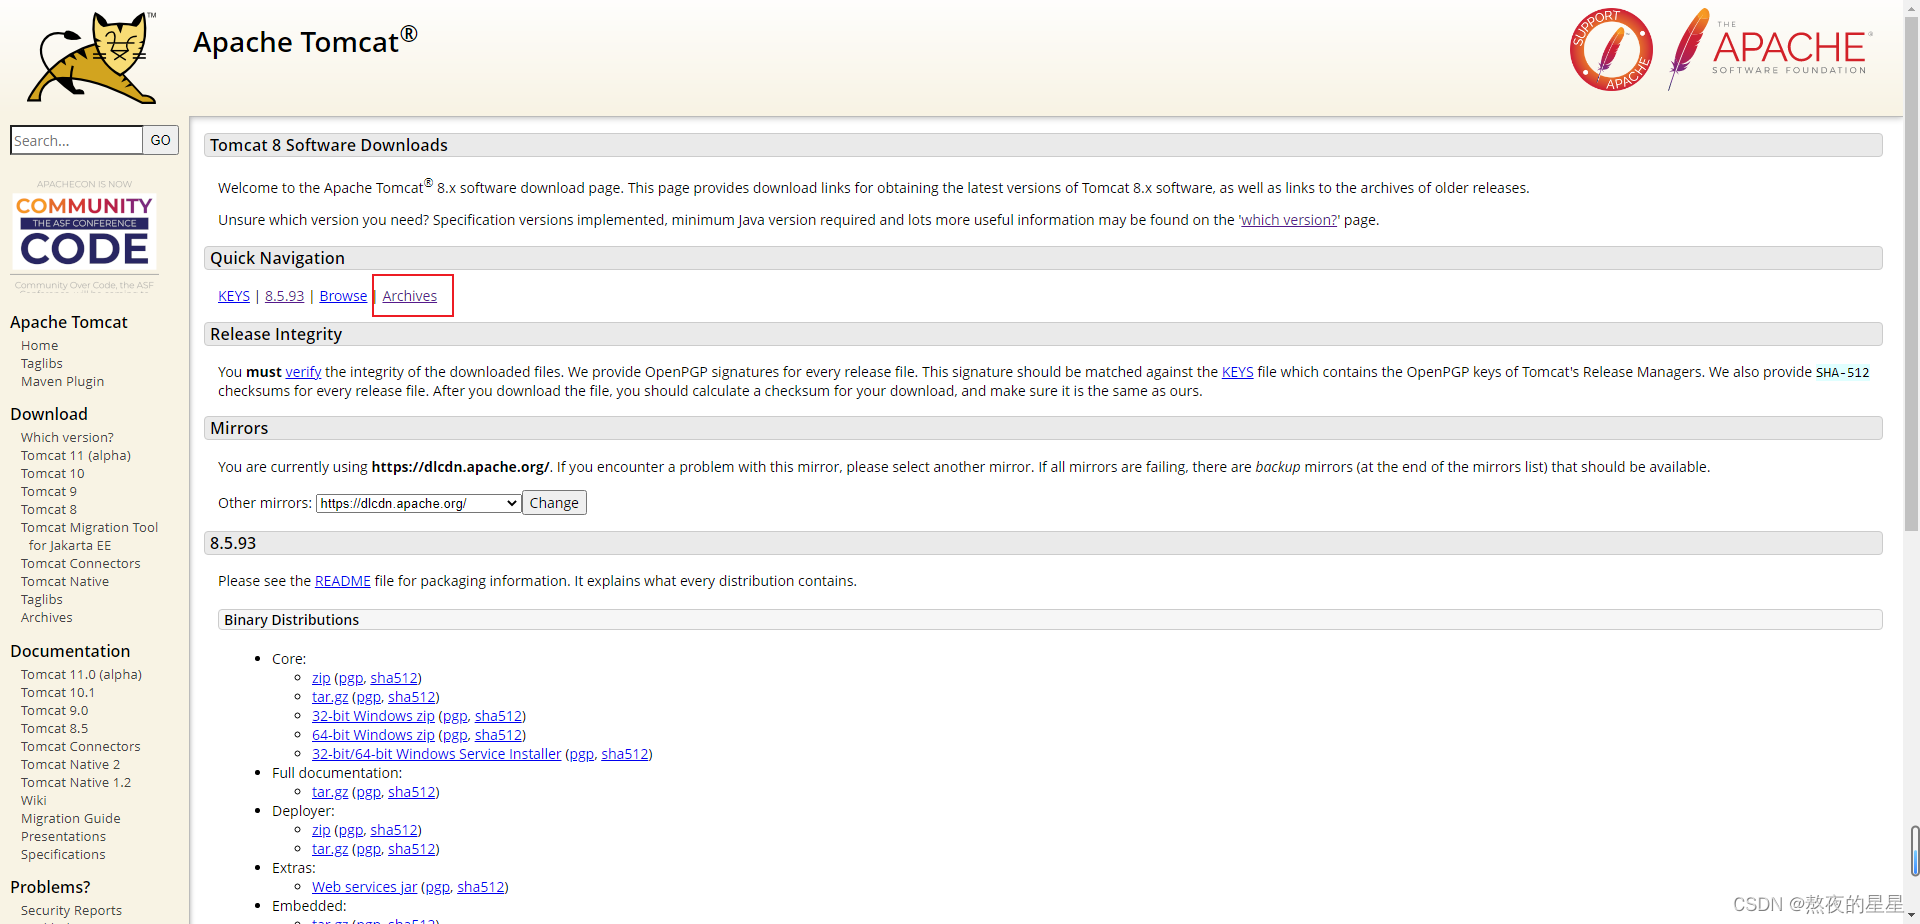This screenshot has height=924, width=1920.
Task: Open 'Which version?' in Download sidebar
Action: click(67, 438)
